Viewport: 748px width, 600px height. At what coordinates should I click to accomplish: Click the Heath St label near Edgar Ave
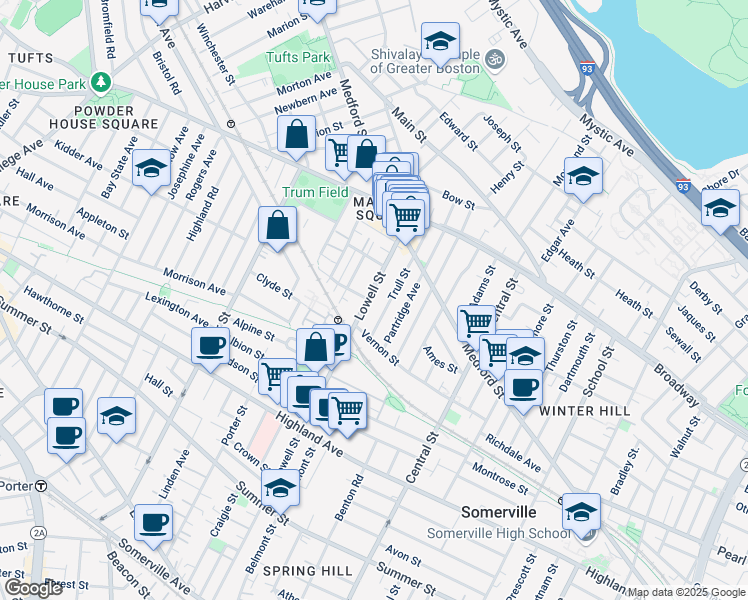click(577, 264)
